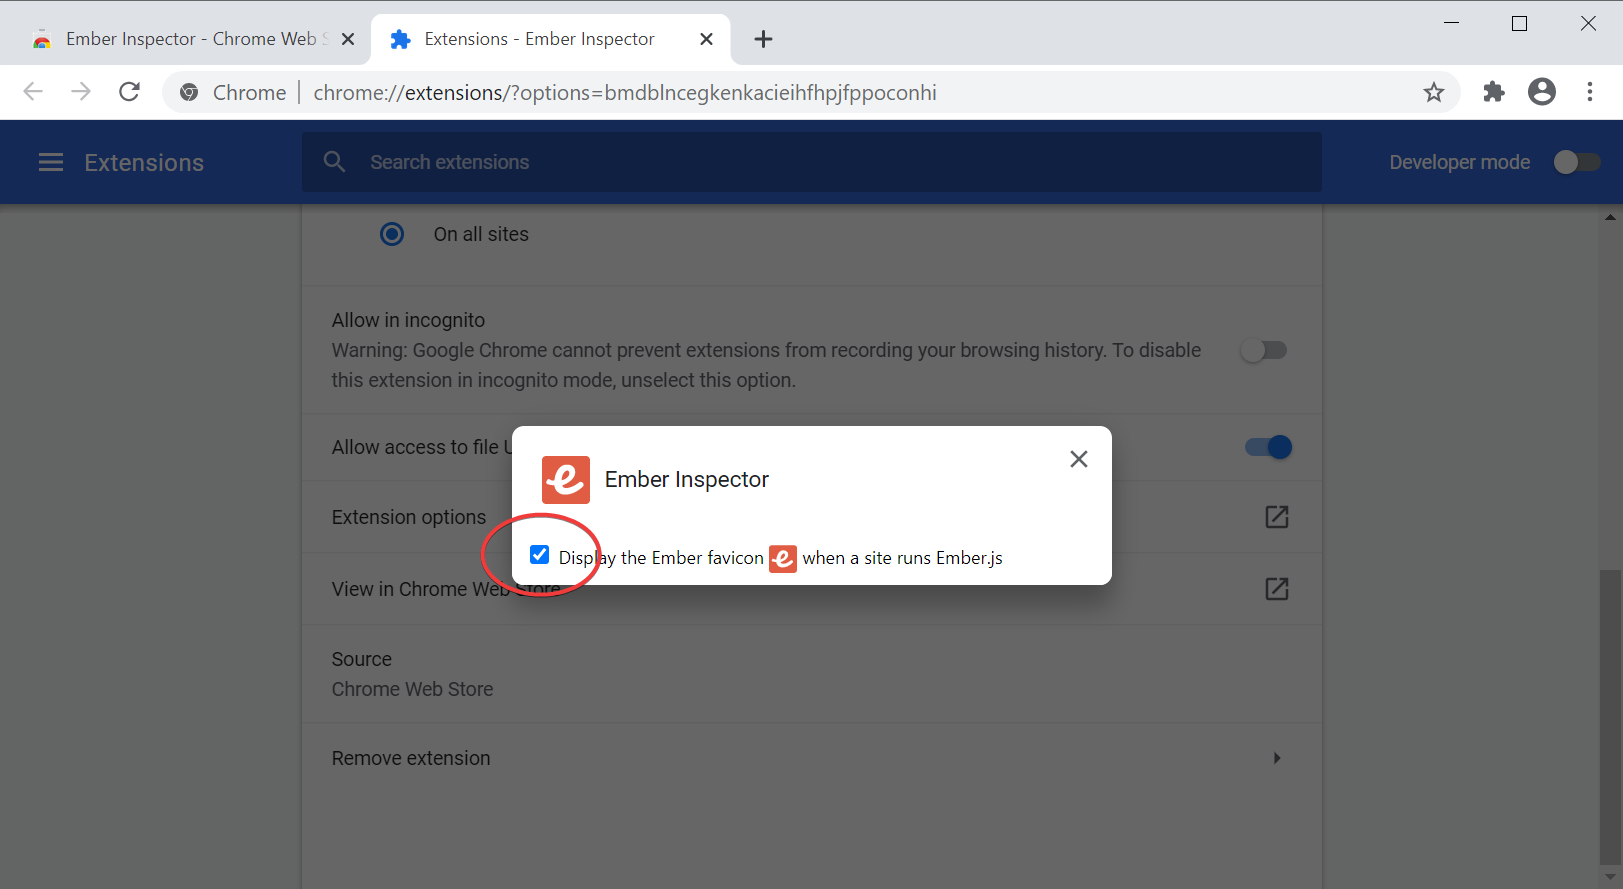Reload the current page
Viewport: 1623px width, 889px height.
pyautogui.click(x=129, y=92)
